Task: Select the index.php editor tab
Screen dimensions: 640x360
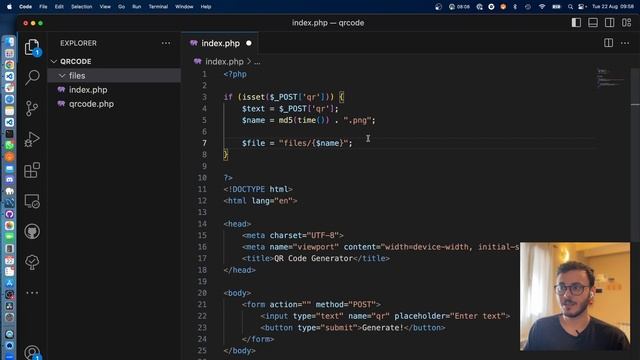Action: tap(220, 43)
